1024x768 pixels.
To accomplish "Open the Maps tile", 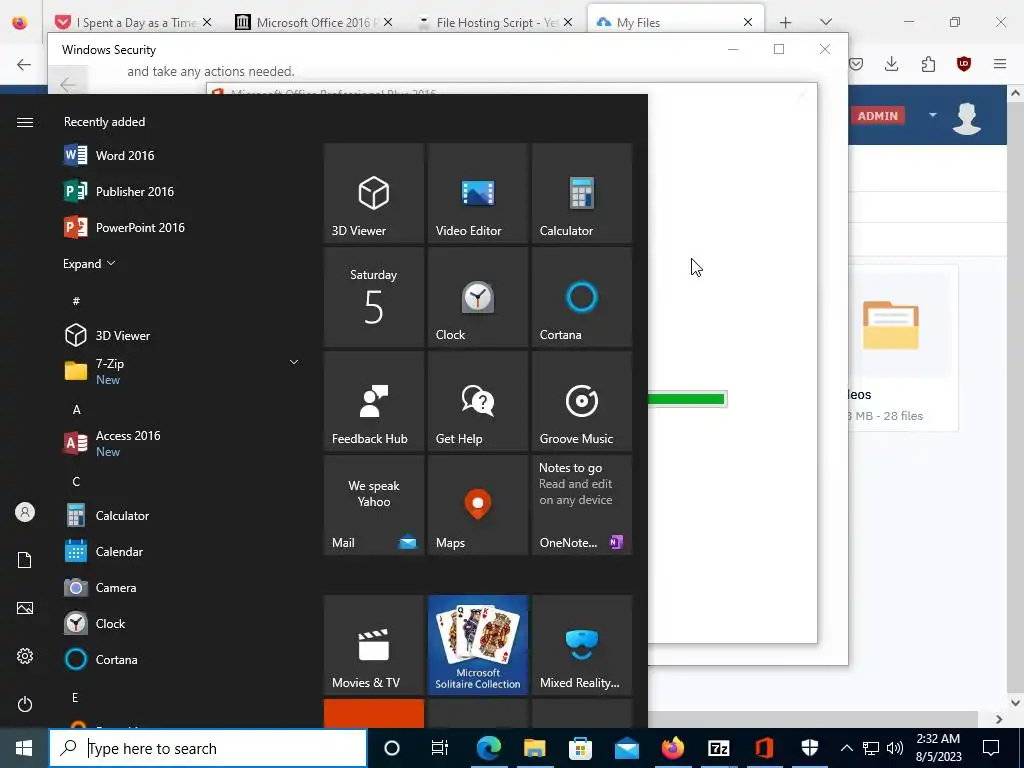I will click(x=477, y=505).
